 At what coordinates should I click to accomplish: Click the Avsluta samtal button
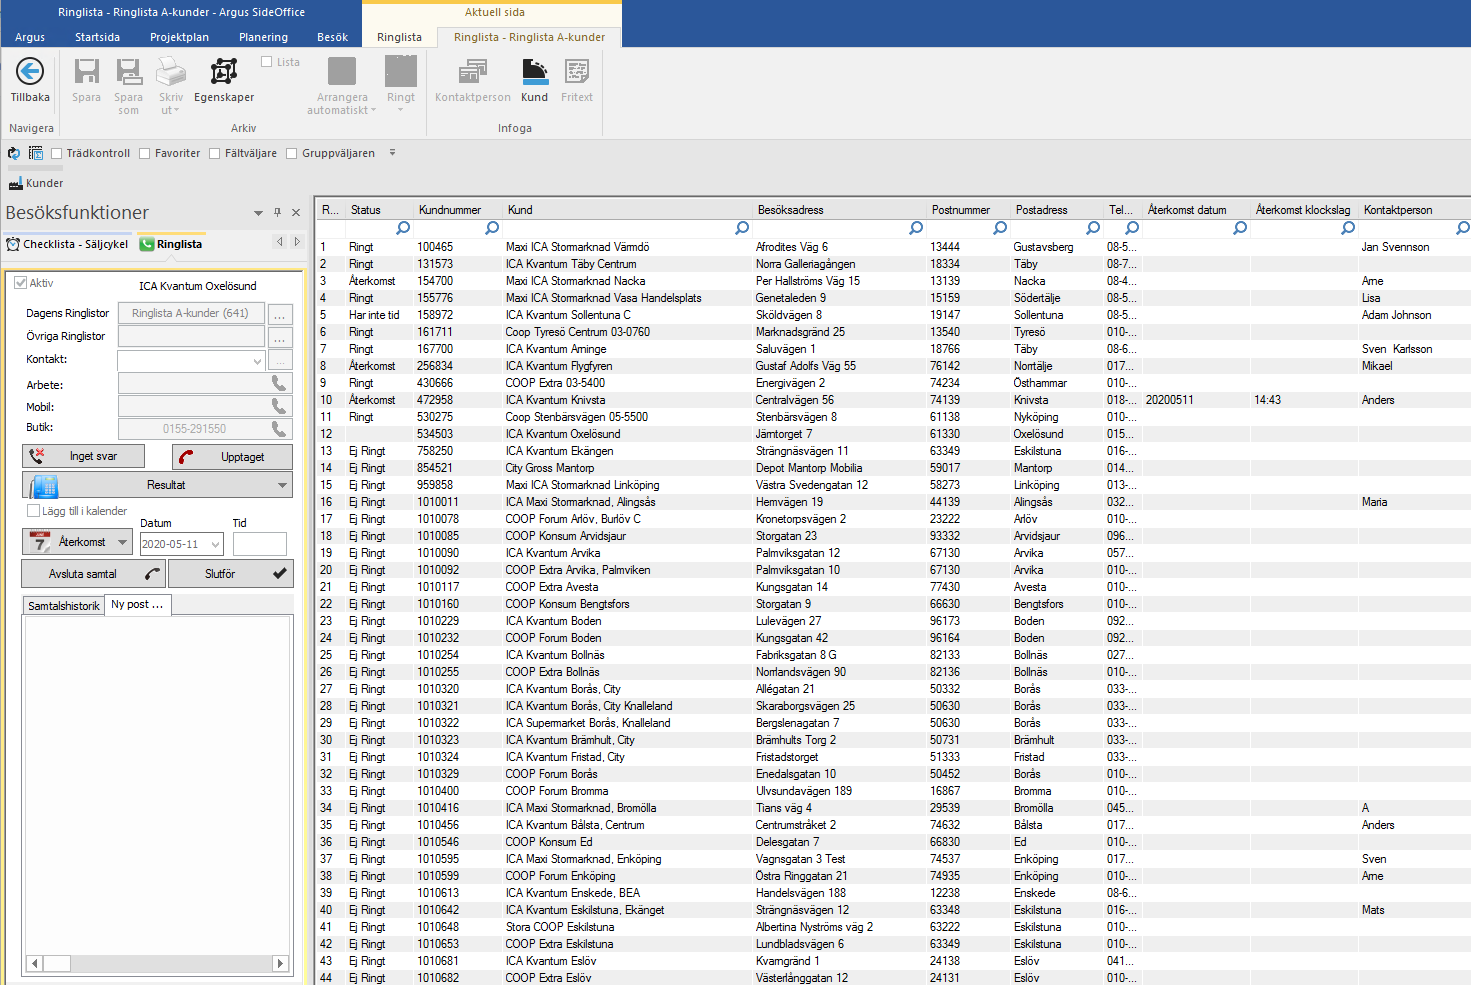pyautogui.click(x=93, y=574)
